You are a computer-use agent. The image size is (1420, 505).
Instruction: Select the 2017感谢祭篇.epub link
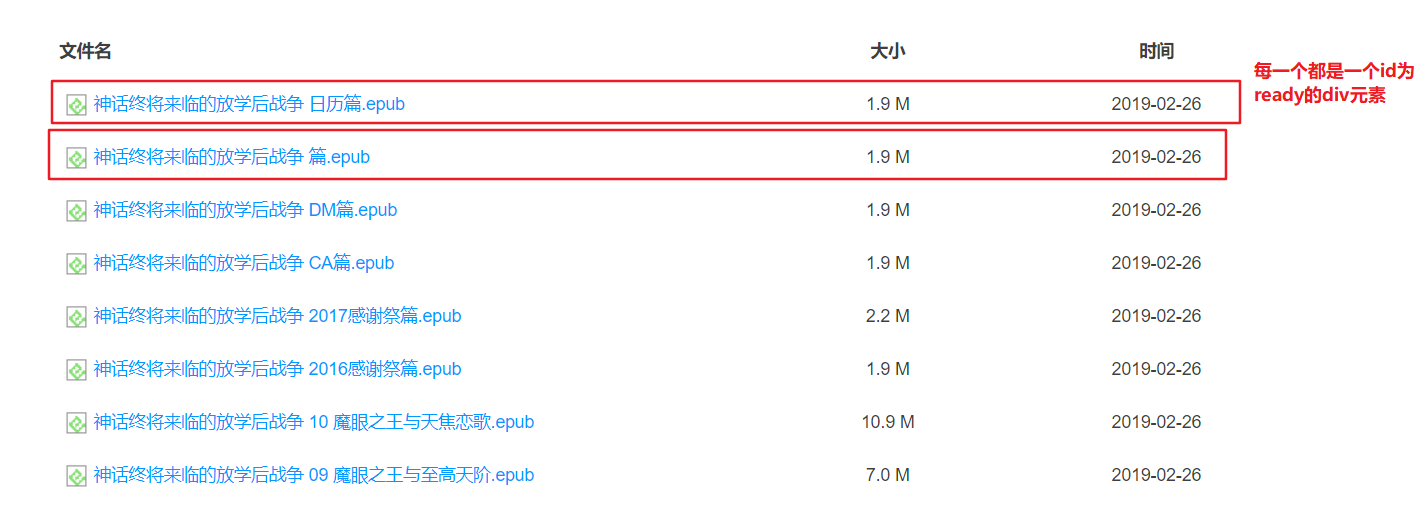pyautogui.click(x=277, y=316)
